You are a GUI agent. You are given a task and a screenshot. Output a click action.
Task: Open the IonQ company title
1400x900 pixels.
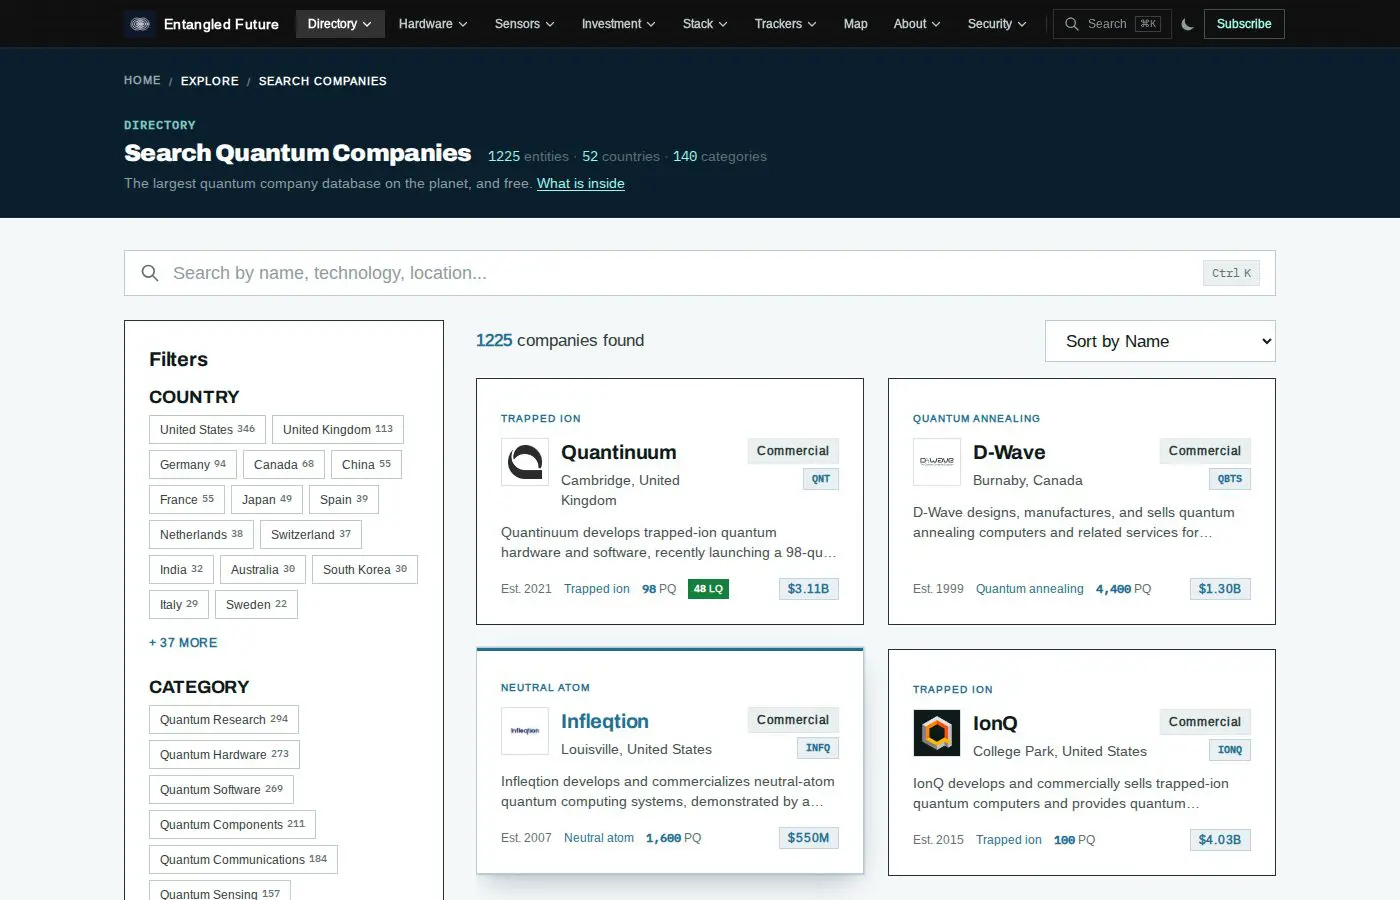pos(995,723)
